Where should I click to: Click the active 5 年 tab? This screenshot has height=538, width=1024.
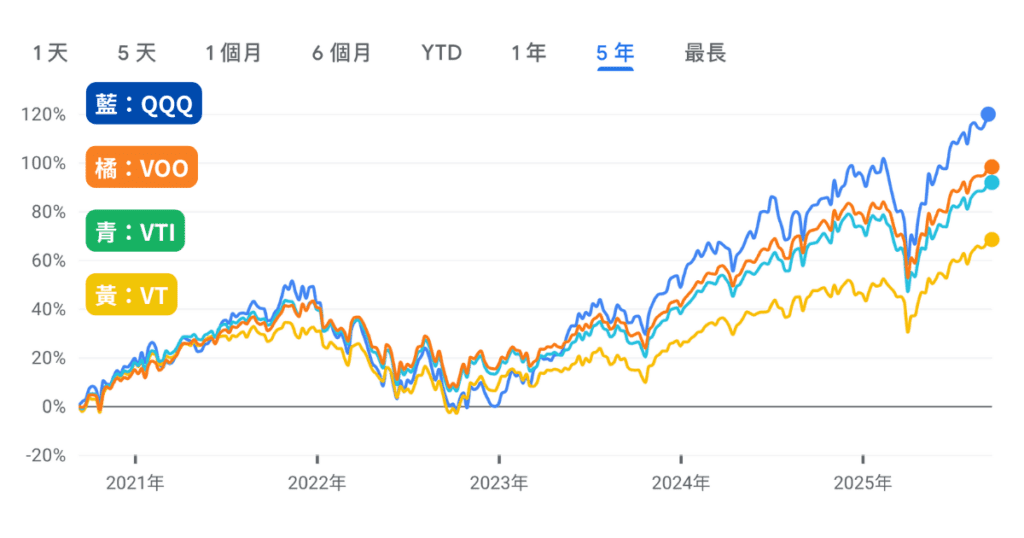[x=615, y=53]
